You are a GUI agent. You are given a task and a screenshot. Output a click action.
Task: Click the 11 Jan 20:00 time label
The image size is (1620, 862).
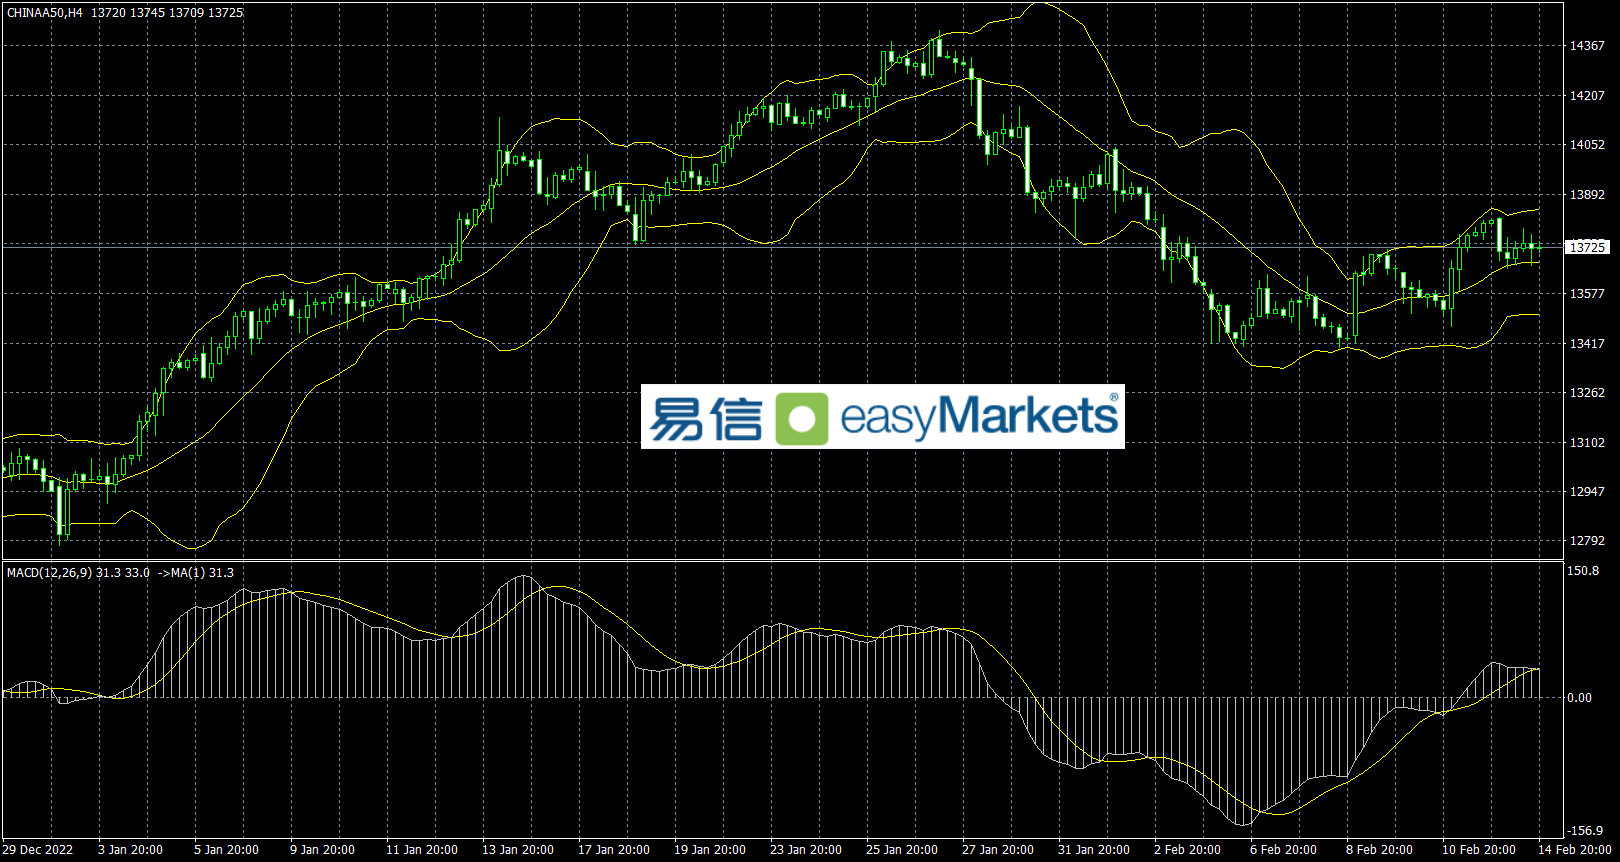[x=422, y=850]
